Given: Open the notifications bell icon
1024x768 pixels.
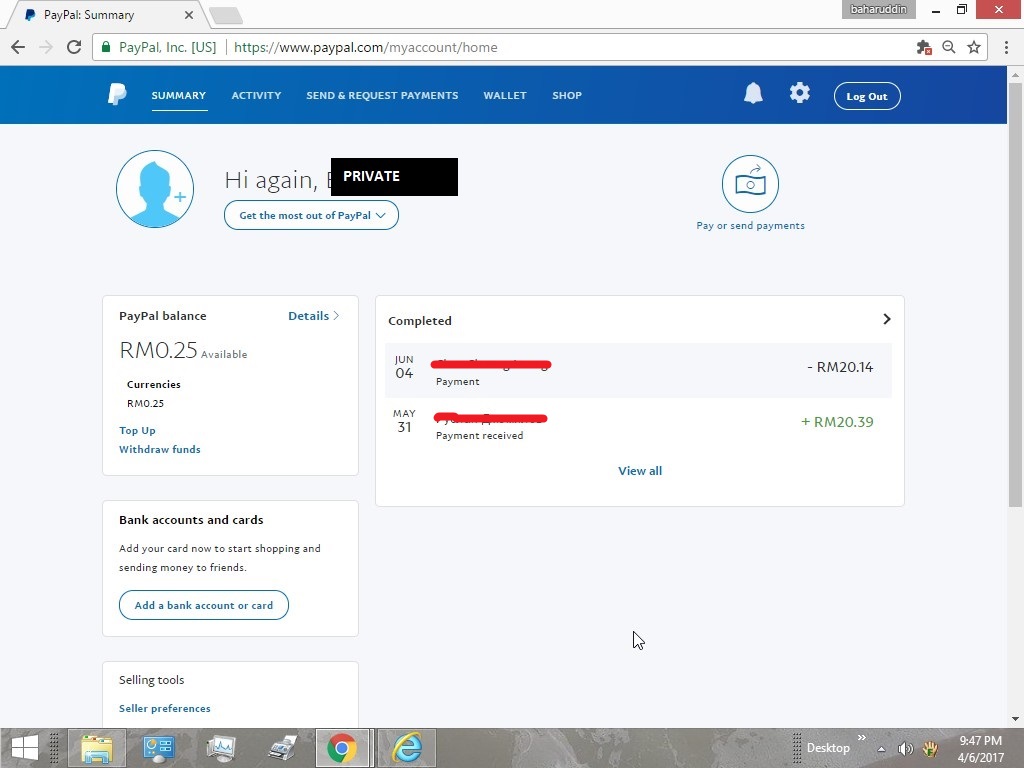Looking at the screenshot, I should [753, 93].
